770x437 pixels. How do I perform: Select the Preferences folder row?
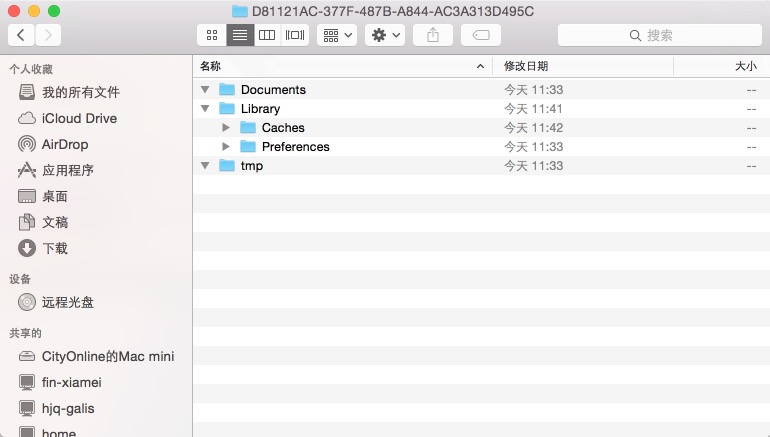[481, 146]
